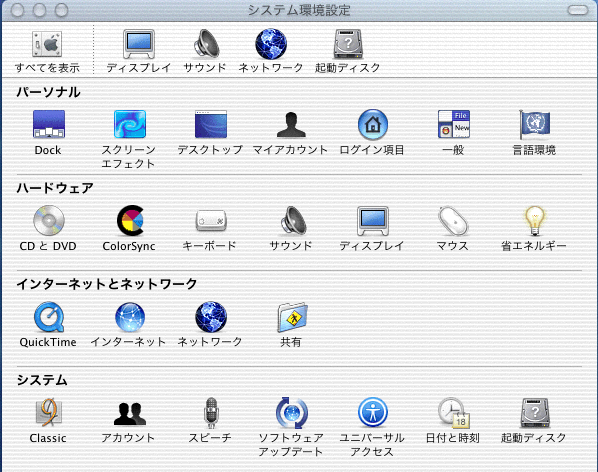Open アカウント preferences in システム section
This screenshot has height=472, width=598.
(130, 413)
